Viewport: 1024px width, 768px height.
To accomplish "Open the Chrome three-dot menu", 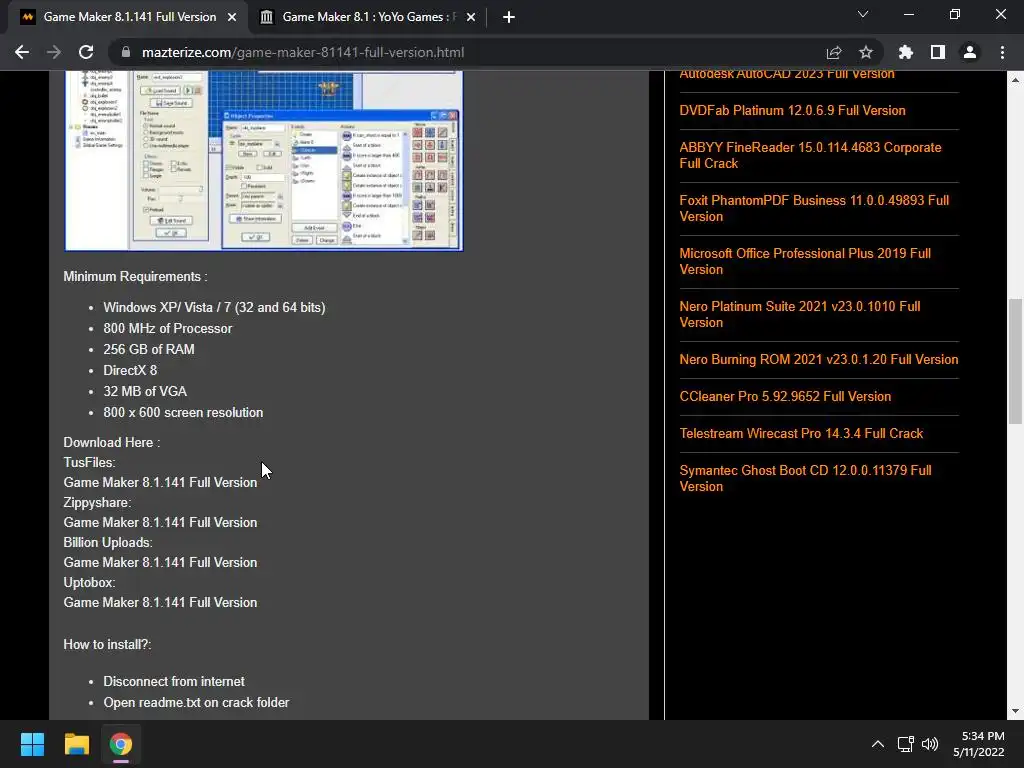I will tap(1002, 52).
